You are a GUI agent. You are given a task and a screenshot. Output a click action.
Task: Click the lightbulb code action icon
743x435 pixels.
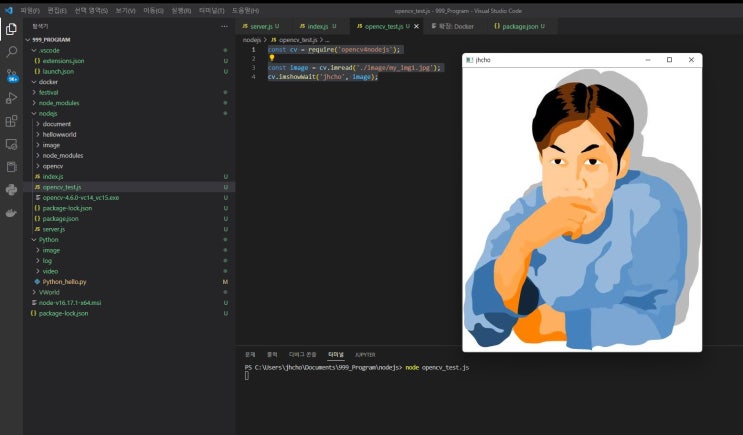[272, 58]
